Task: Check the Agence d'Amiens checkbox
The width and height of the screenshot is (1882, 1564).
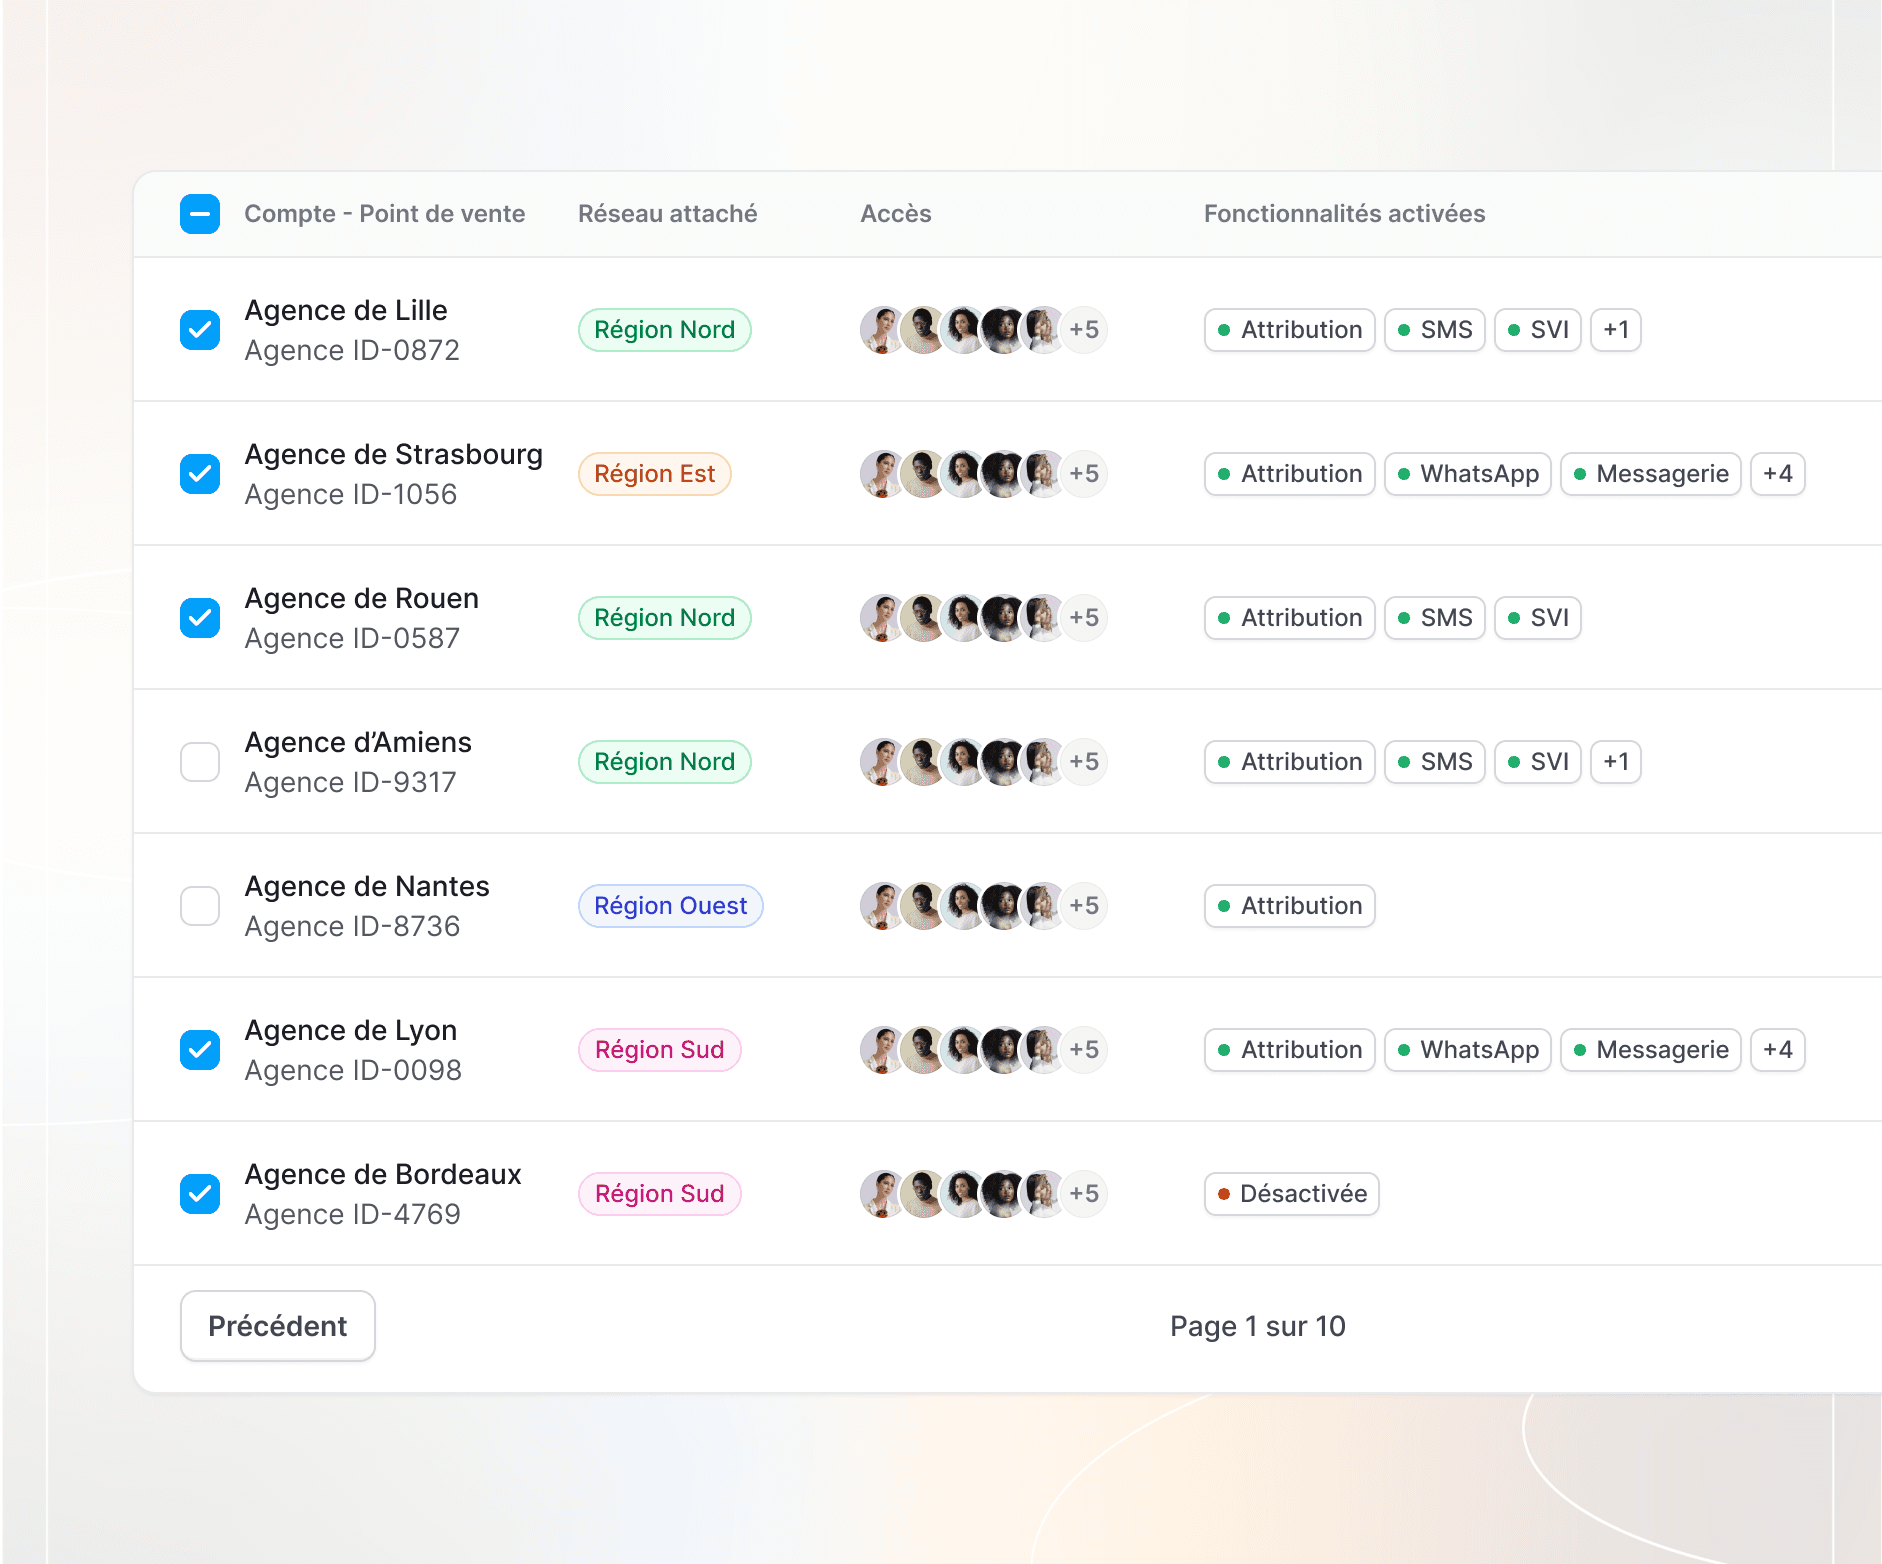Action: [200, 762]
